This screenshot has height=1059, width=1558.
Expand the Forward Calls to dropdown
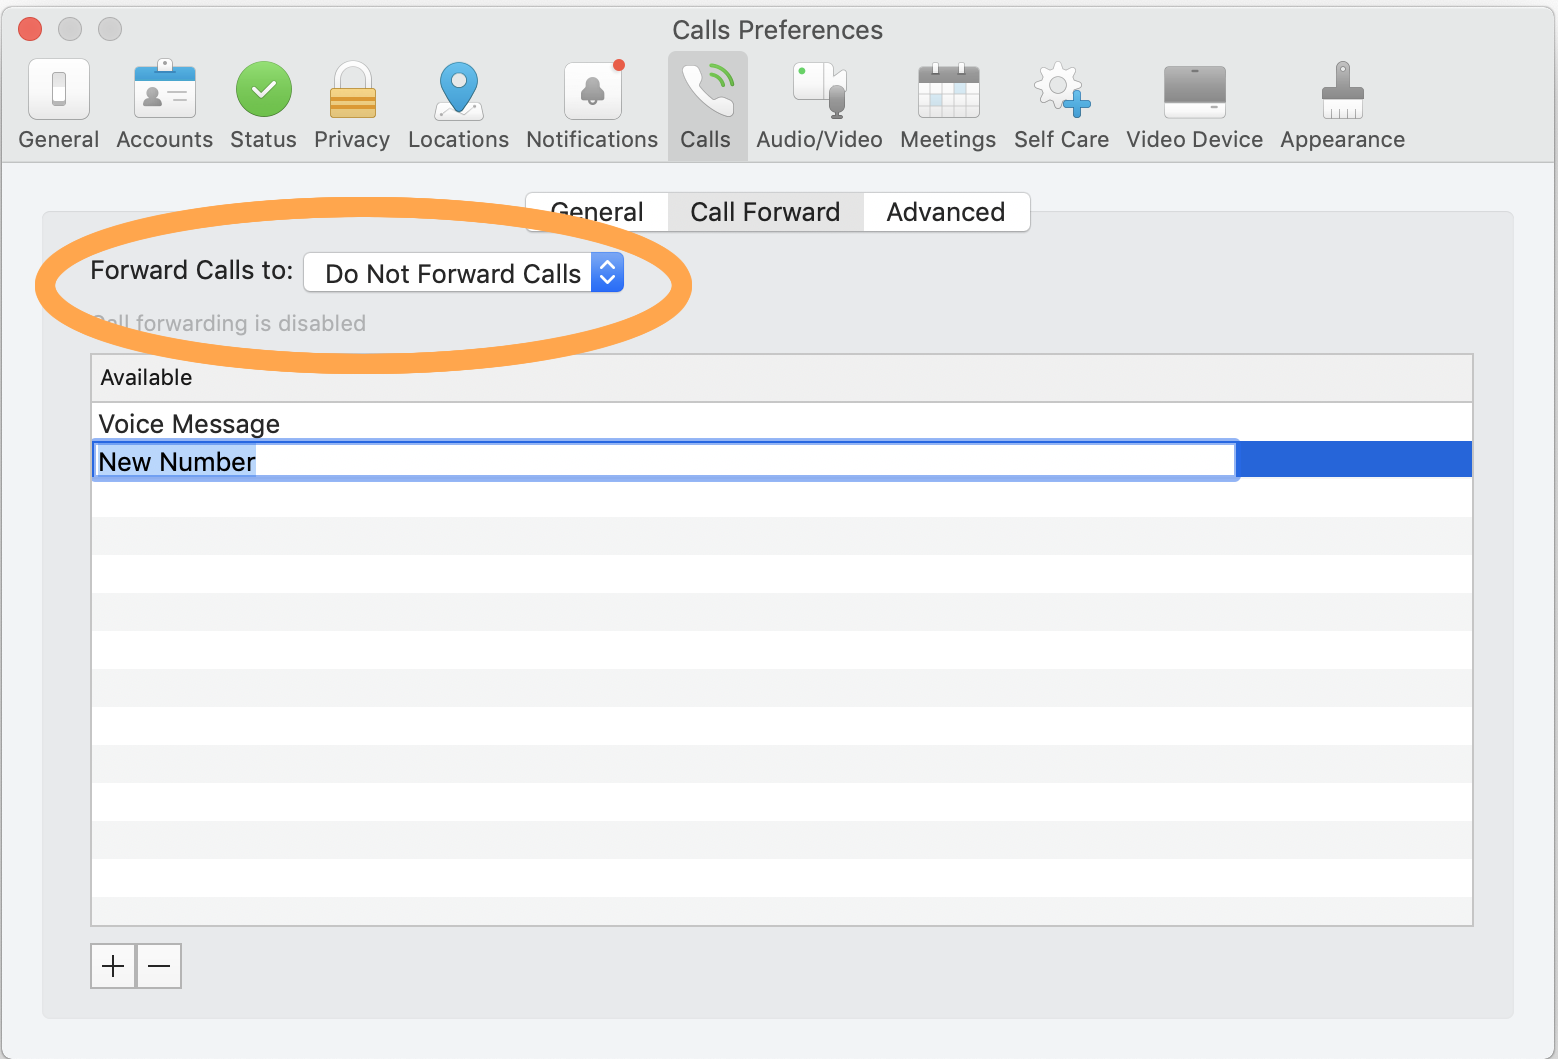tap(464, 273)
